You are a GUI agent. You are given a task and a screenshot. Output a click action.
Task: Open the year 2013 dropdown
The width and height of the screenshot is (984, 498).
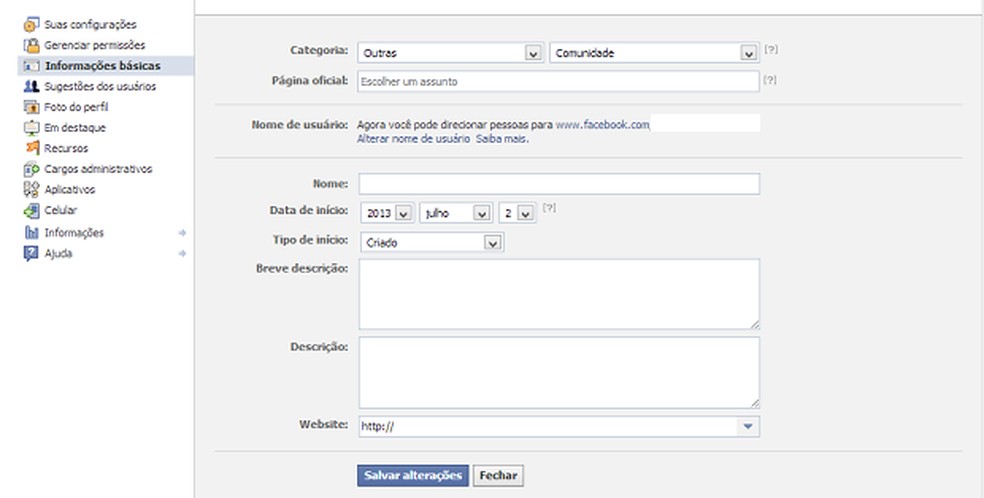point(387,213)
